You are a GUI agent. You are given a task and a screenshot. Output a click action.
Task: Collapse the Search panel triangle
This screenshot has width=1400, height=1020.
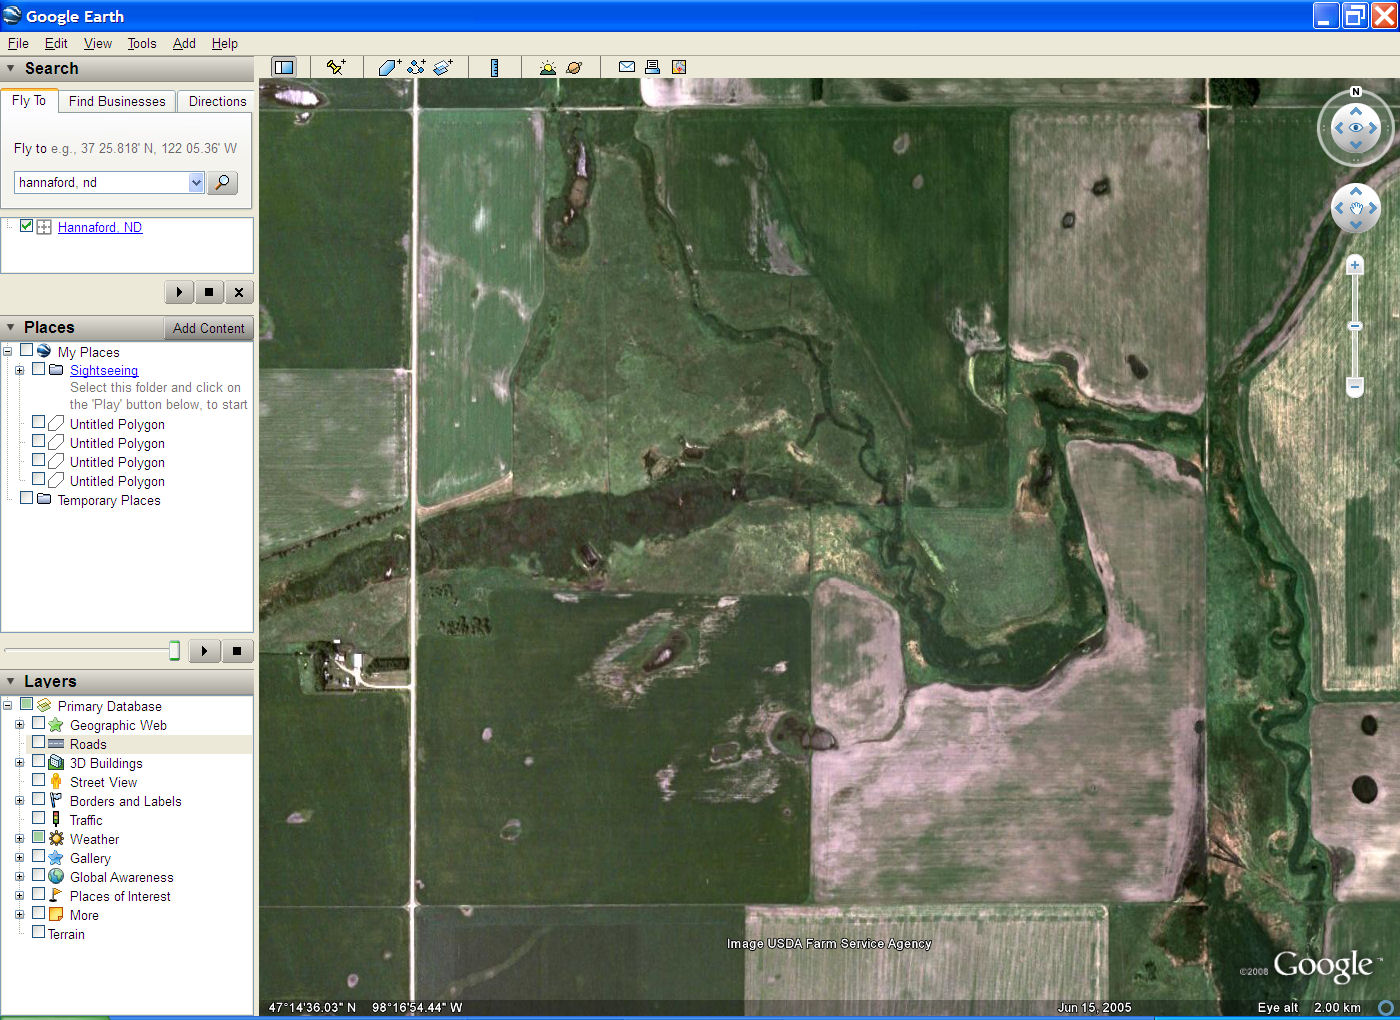click(x=11, y=69)
